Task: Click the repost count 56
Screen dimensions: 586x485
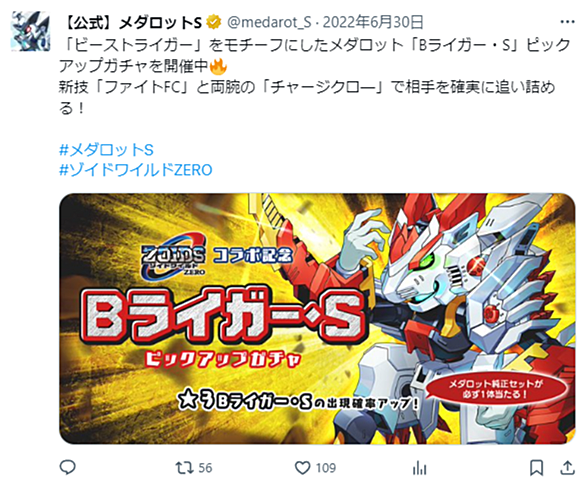Action: pos(205,468)
